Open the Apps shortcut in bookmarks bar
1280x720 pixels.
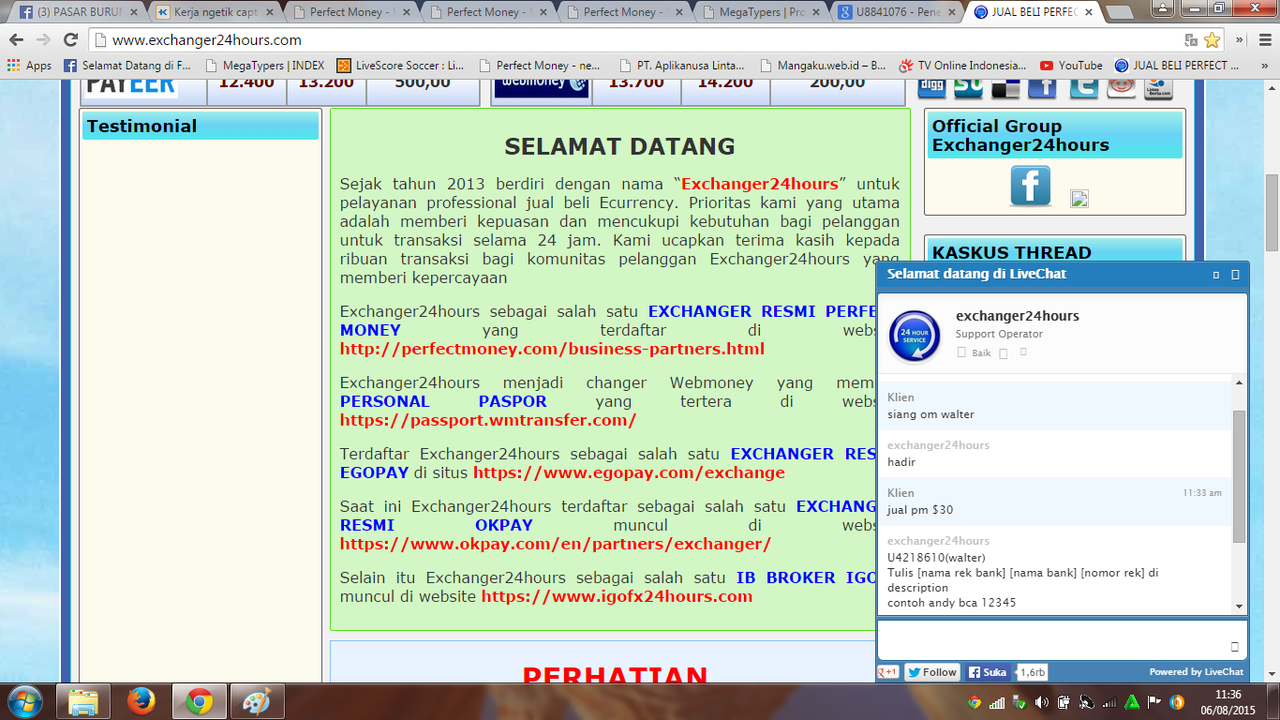coord(29,65)
